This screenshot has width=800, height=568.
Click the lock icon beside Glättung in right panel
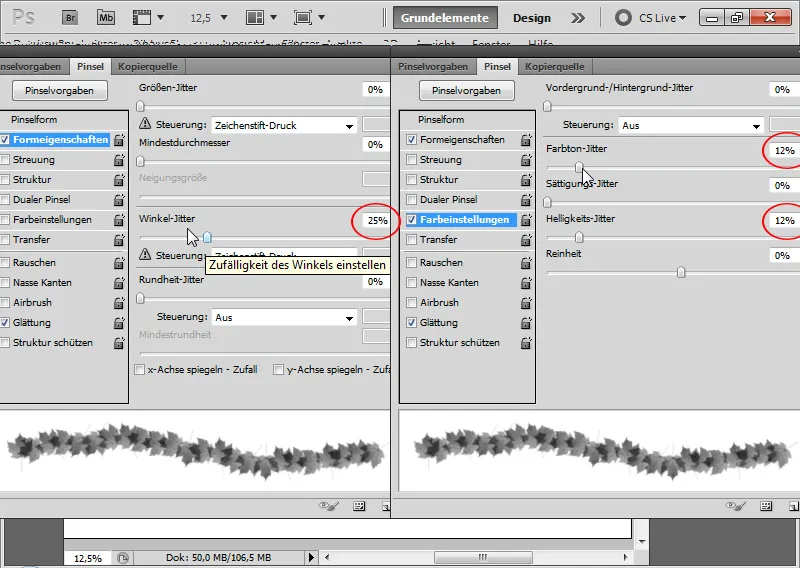pyautogui.click(x=526, y=323)
